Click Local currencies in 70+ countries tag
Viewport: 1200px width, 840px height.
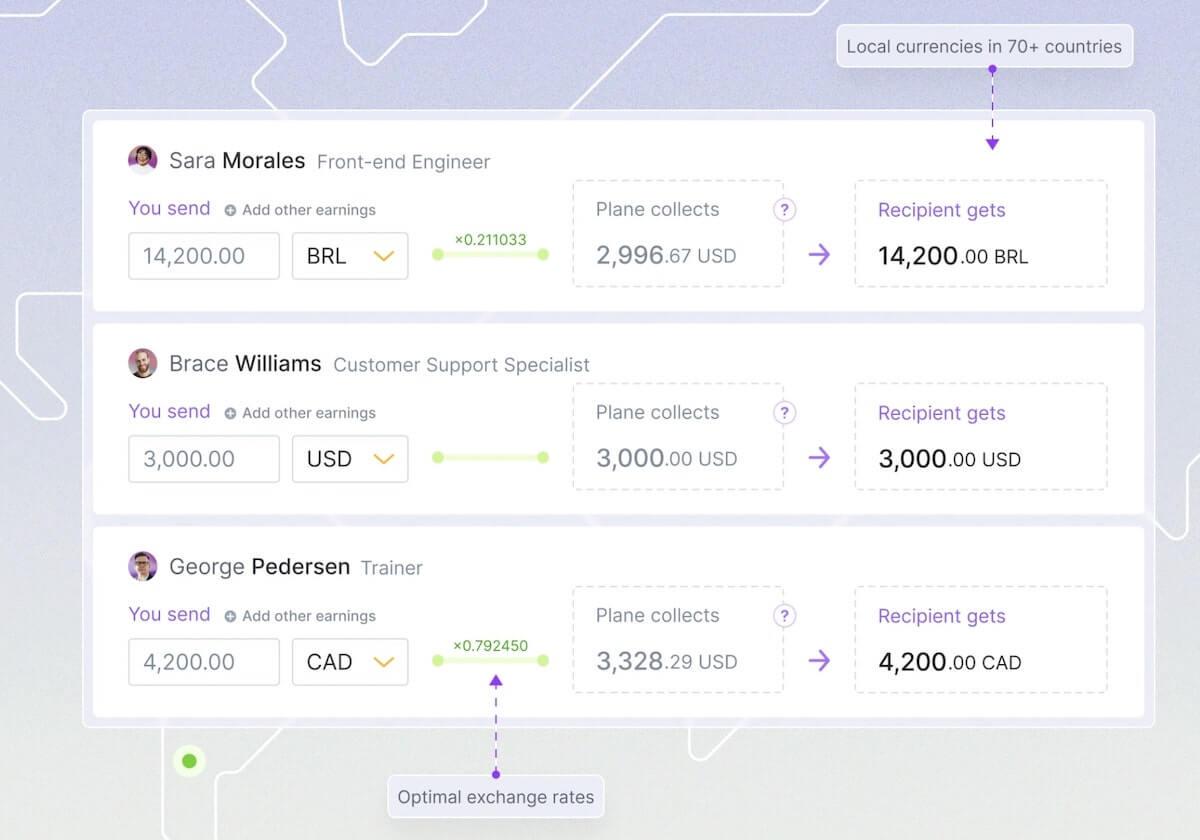[x=984, y=46]
